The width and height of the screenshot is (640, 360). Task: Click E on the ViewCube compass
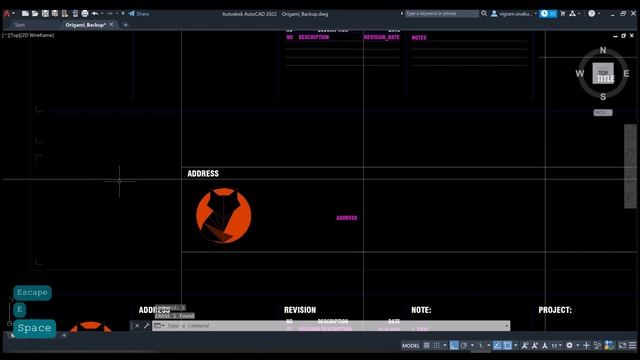pos(626,73)
